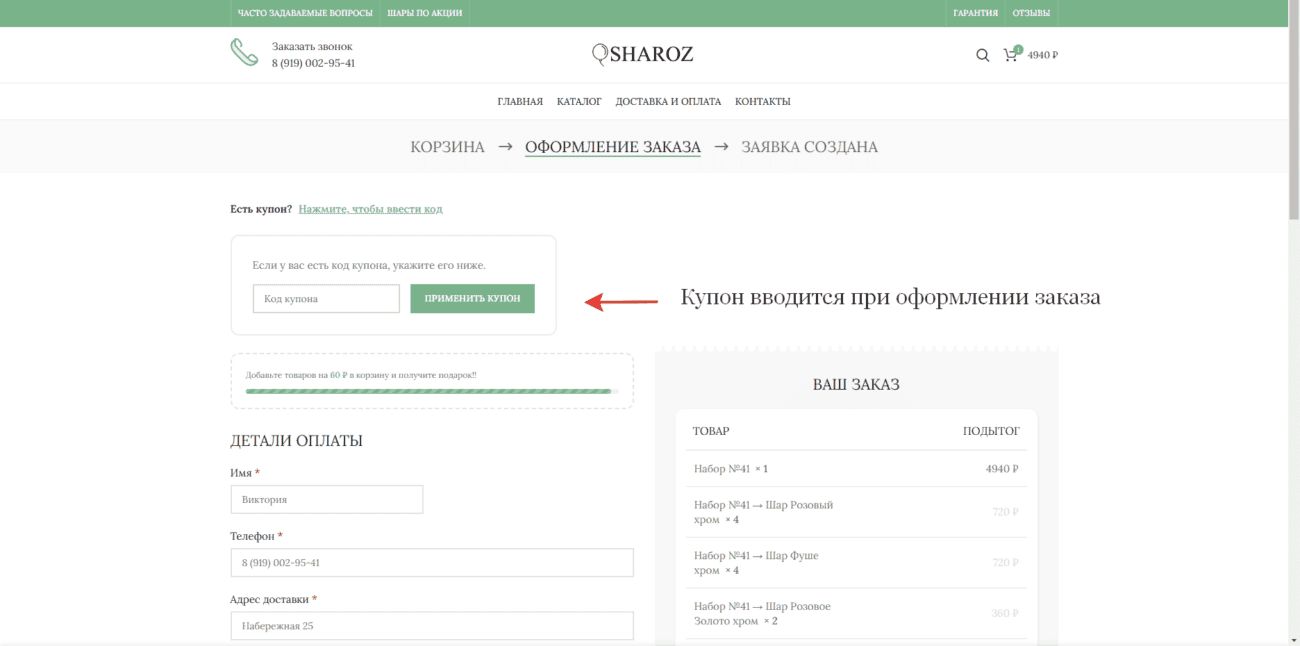Viewport: 1300px width, 646px height.
Task: Open the Гарантия link
Action: [975, 13]
